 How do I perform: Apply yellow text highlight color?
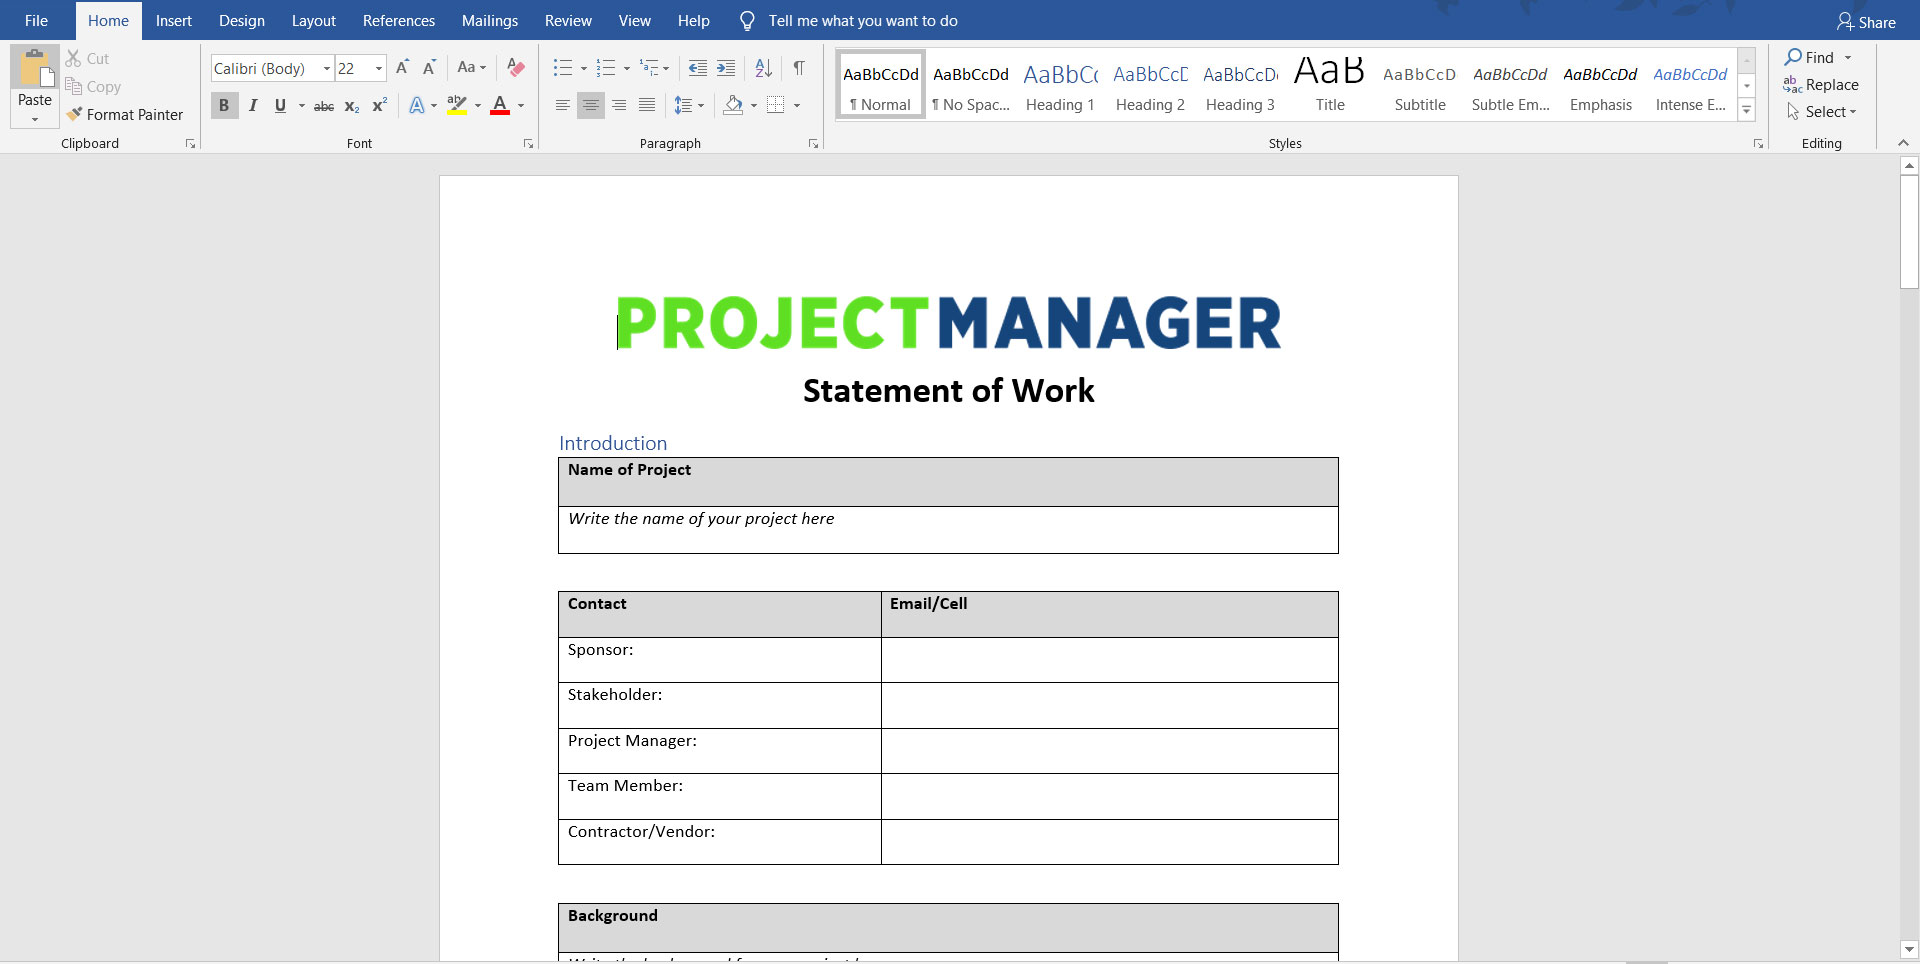coord(457,105)
